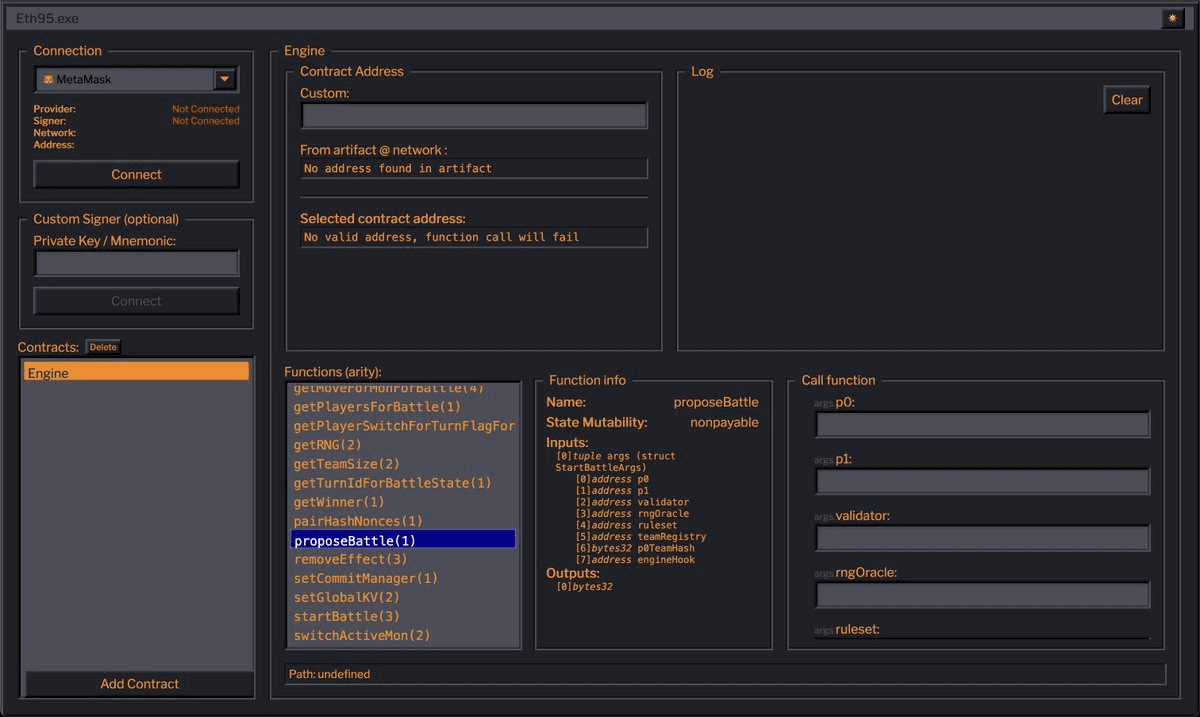The width and height of the screenshot is (1200, 717).
Task: Click the Eth95.exe window title
Action: [x=47, y=18]
